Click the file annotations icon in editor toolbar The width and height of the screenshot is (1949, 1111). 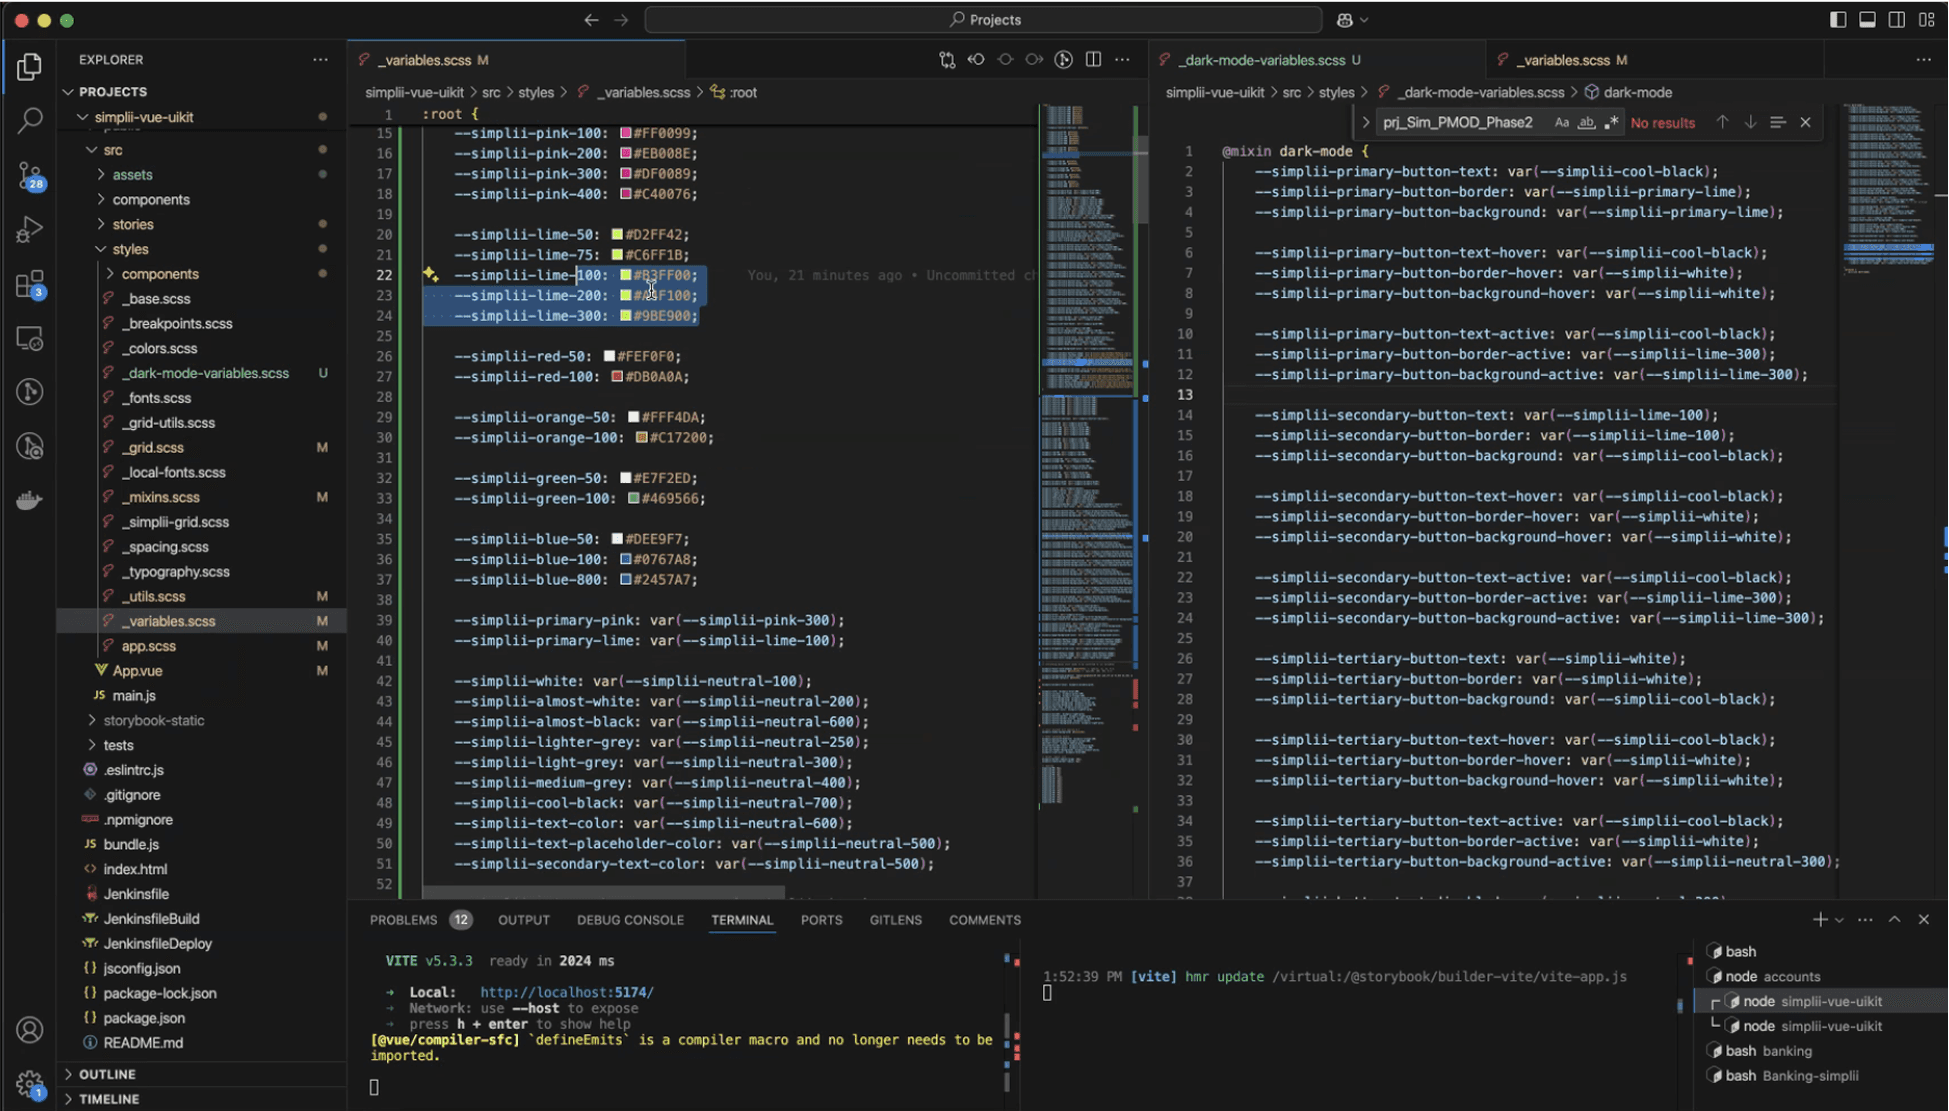point(1064,60)
